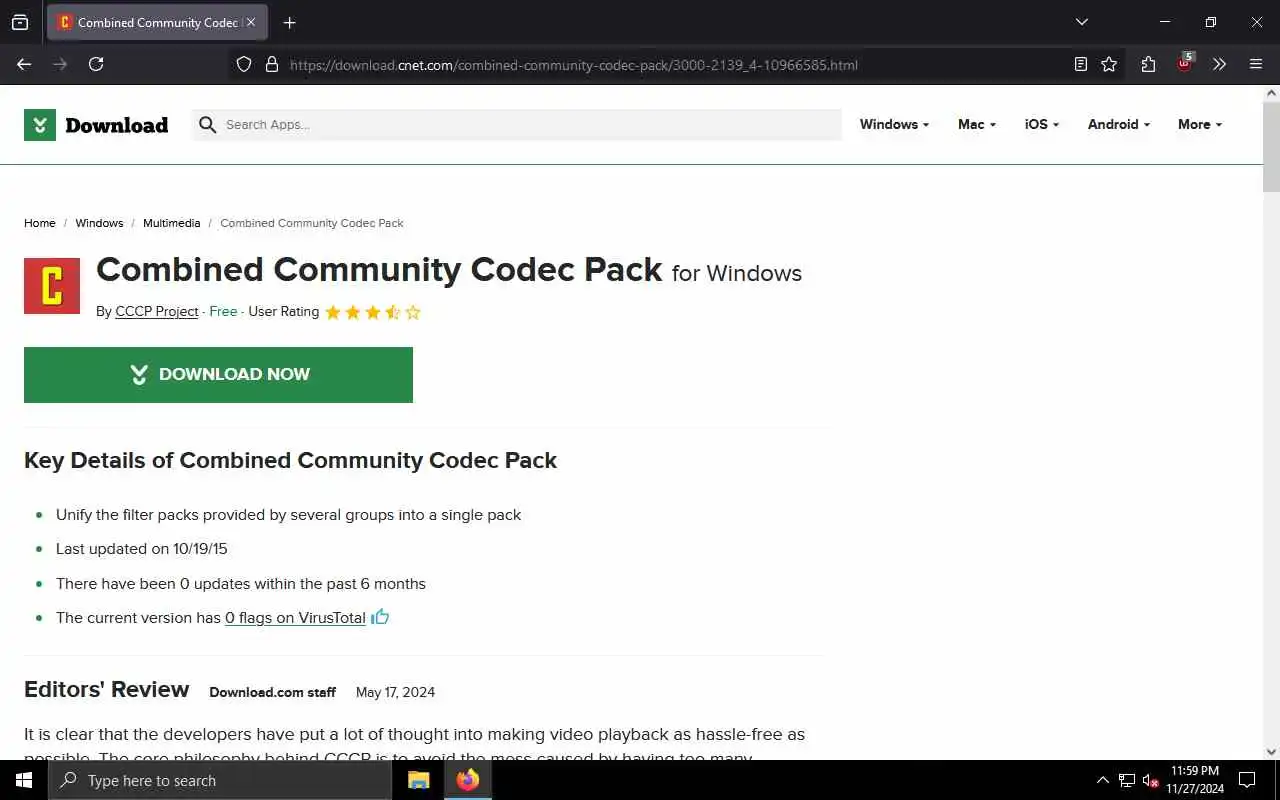The image size is (1280, 800).
Task: Click the search magnifier icon
Action: point(207,125)
